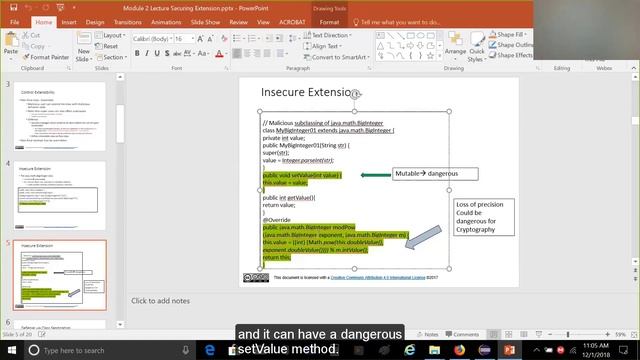Clear all formatting icon
Image resolution: width=640 pixels, height=360 pixels.
click(224, 39)
